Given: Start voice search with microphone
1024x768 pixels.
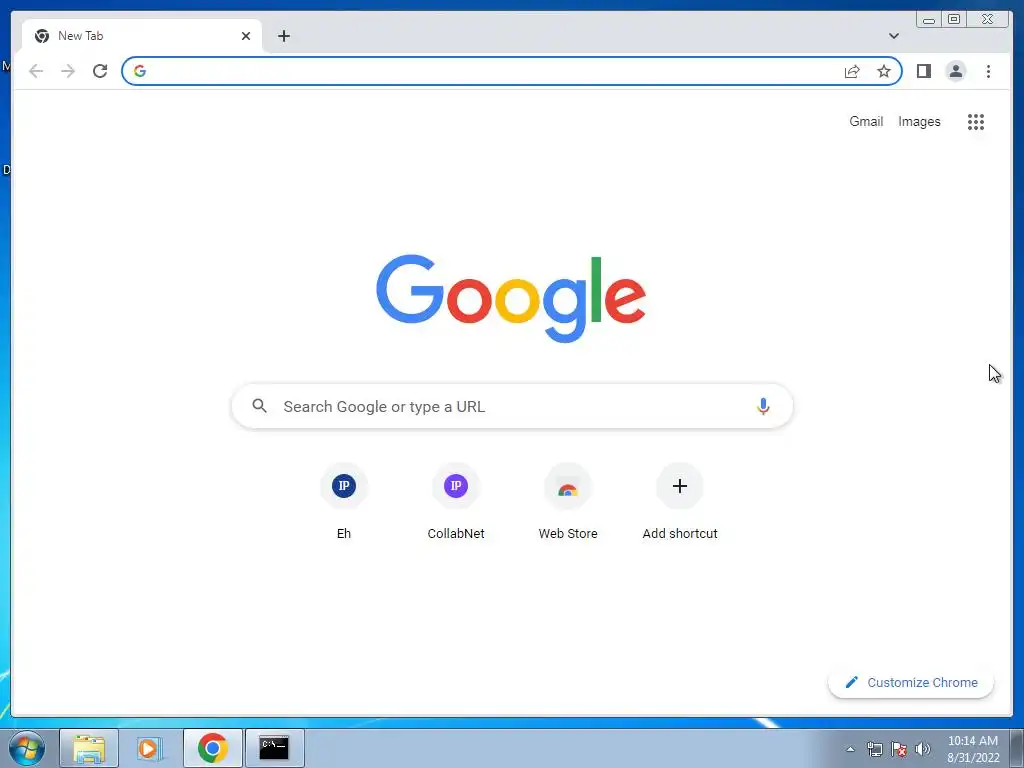Looking at the screenshot, I should coord(763,406).
